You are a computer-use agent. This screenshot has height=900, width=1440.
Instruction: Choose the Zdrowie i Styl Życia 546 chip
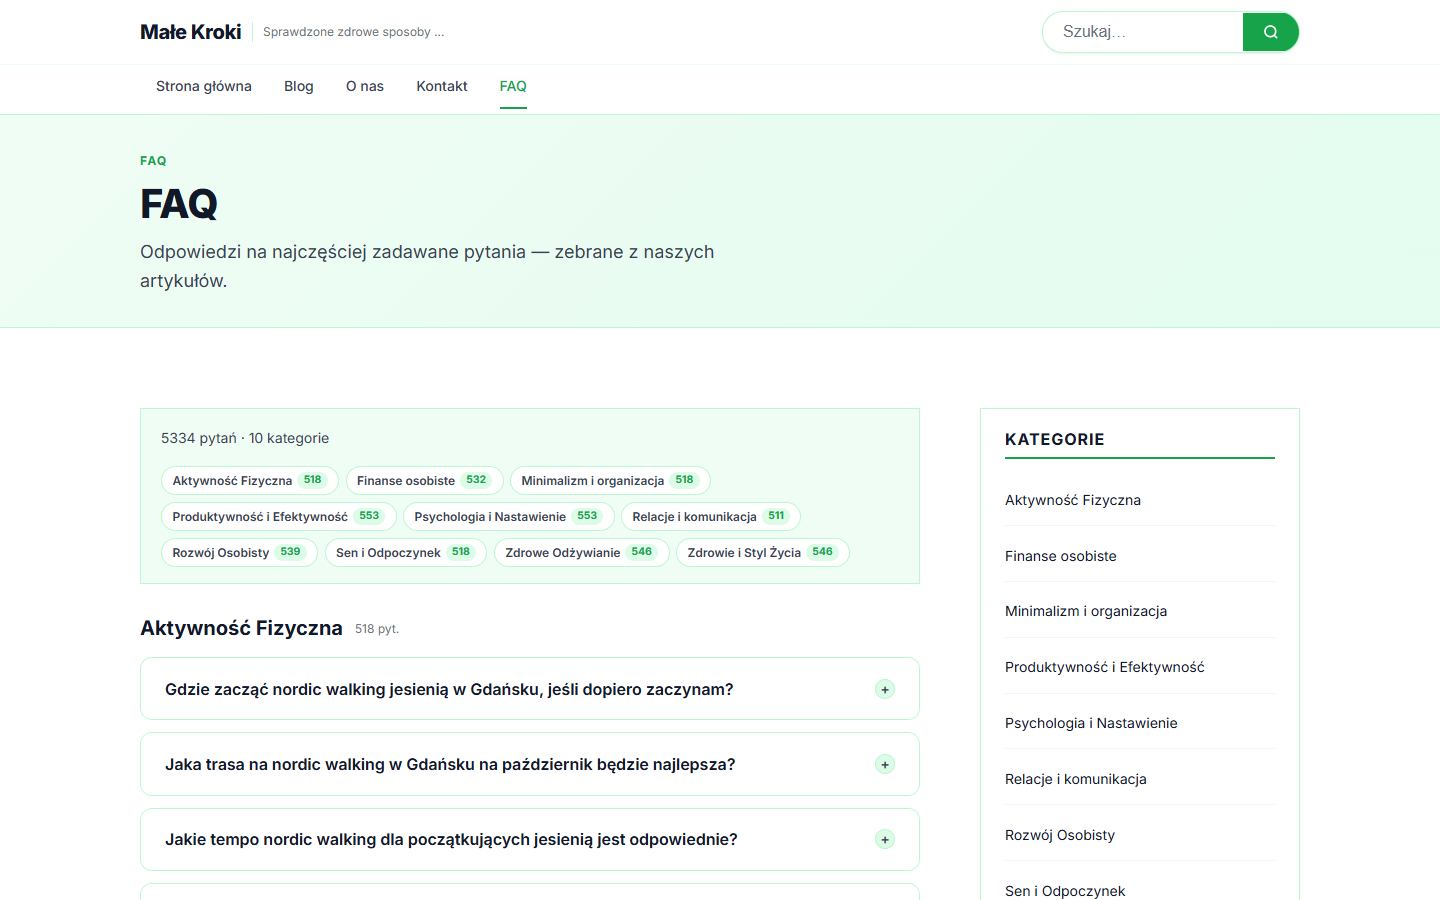click(763, 553)
